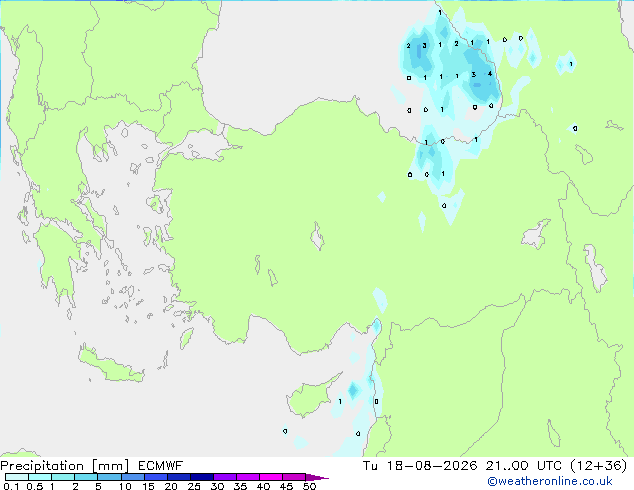Click the precipitation value '4' on the map

pyautogui.click(x=490, y=74)
